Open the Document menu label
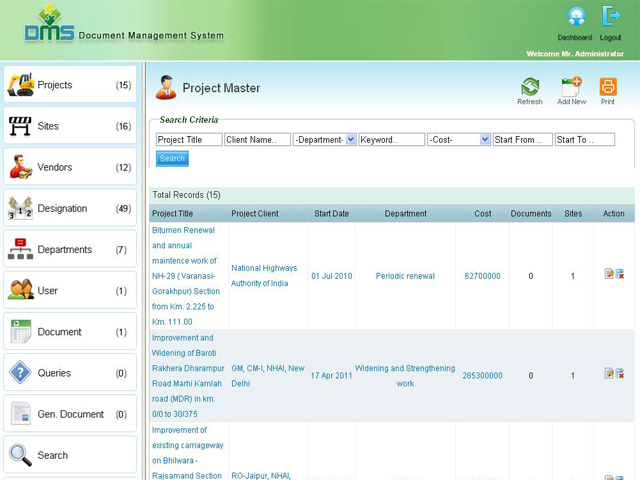Image resolution: width=640 pixels, height=480 pixels. [x=59, y=332]
